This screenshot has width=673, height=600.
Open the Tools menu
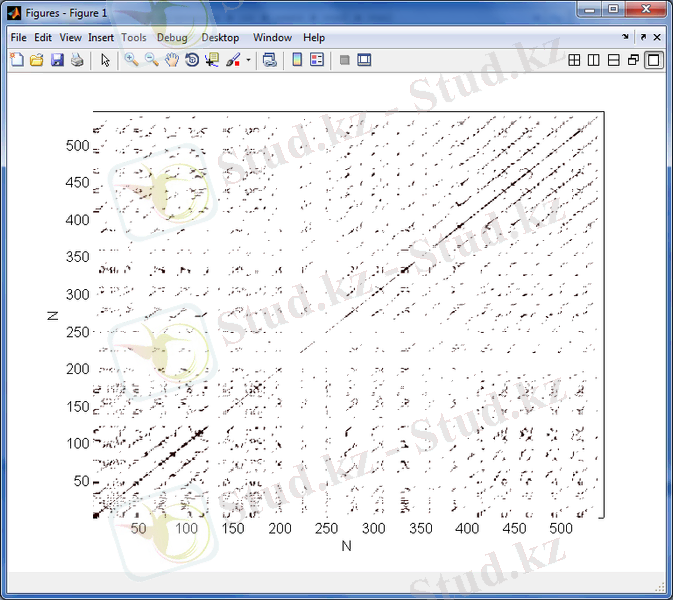click(134, 38)
